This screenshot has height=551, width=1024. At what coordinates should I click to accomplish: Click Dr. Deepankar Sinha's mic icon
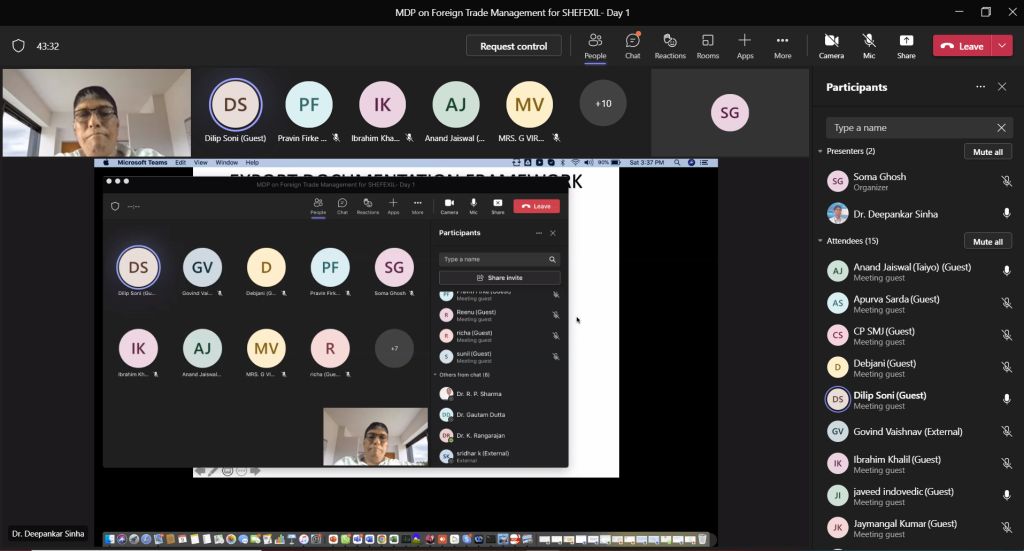[1006, 213]
